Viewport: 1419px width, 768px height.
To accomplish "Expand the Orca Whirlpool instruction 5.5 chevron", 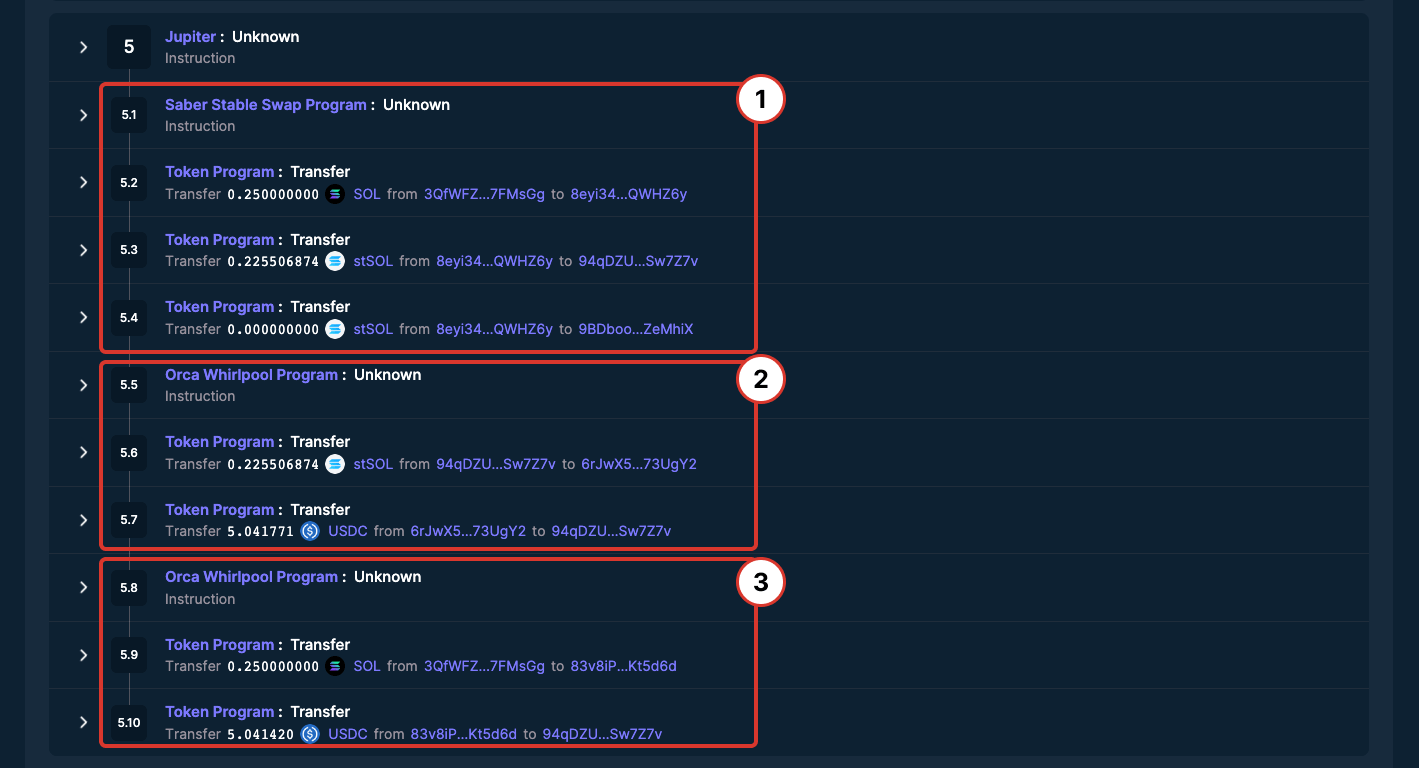I will [84, 385].
